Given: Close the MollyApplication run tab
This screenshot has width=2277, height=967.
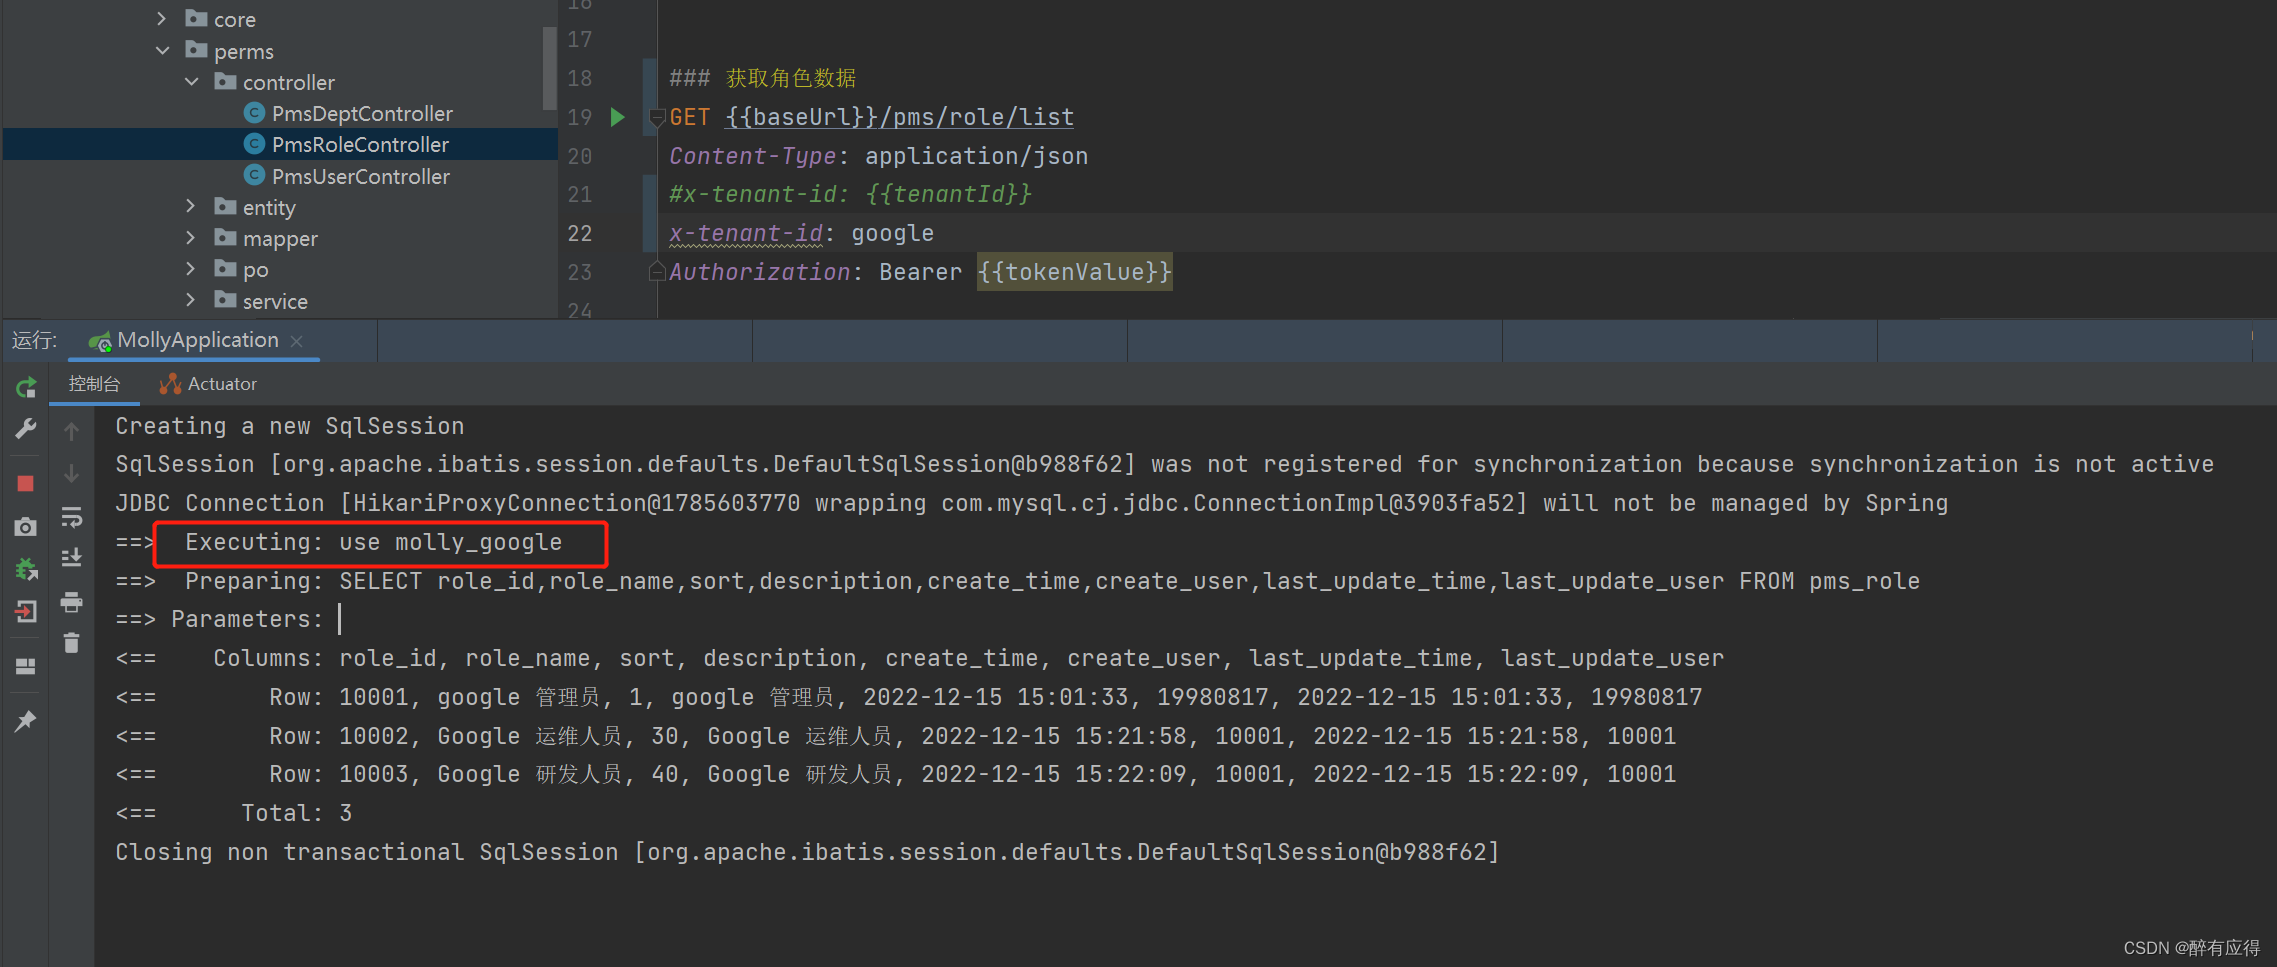Looking at the screenshot, I should pos(297,341).
